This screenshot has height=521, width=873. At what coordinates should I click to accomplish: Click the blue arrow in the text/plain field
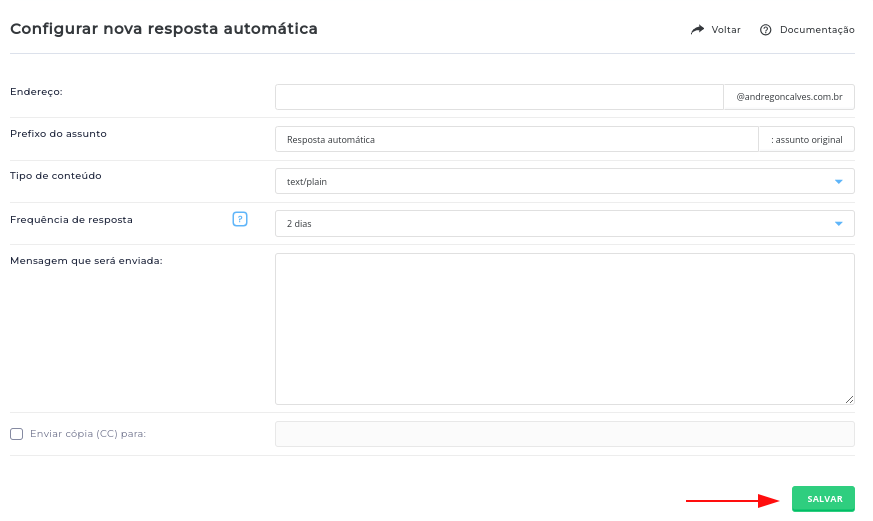pyautogui.click(x=838, y=181)
